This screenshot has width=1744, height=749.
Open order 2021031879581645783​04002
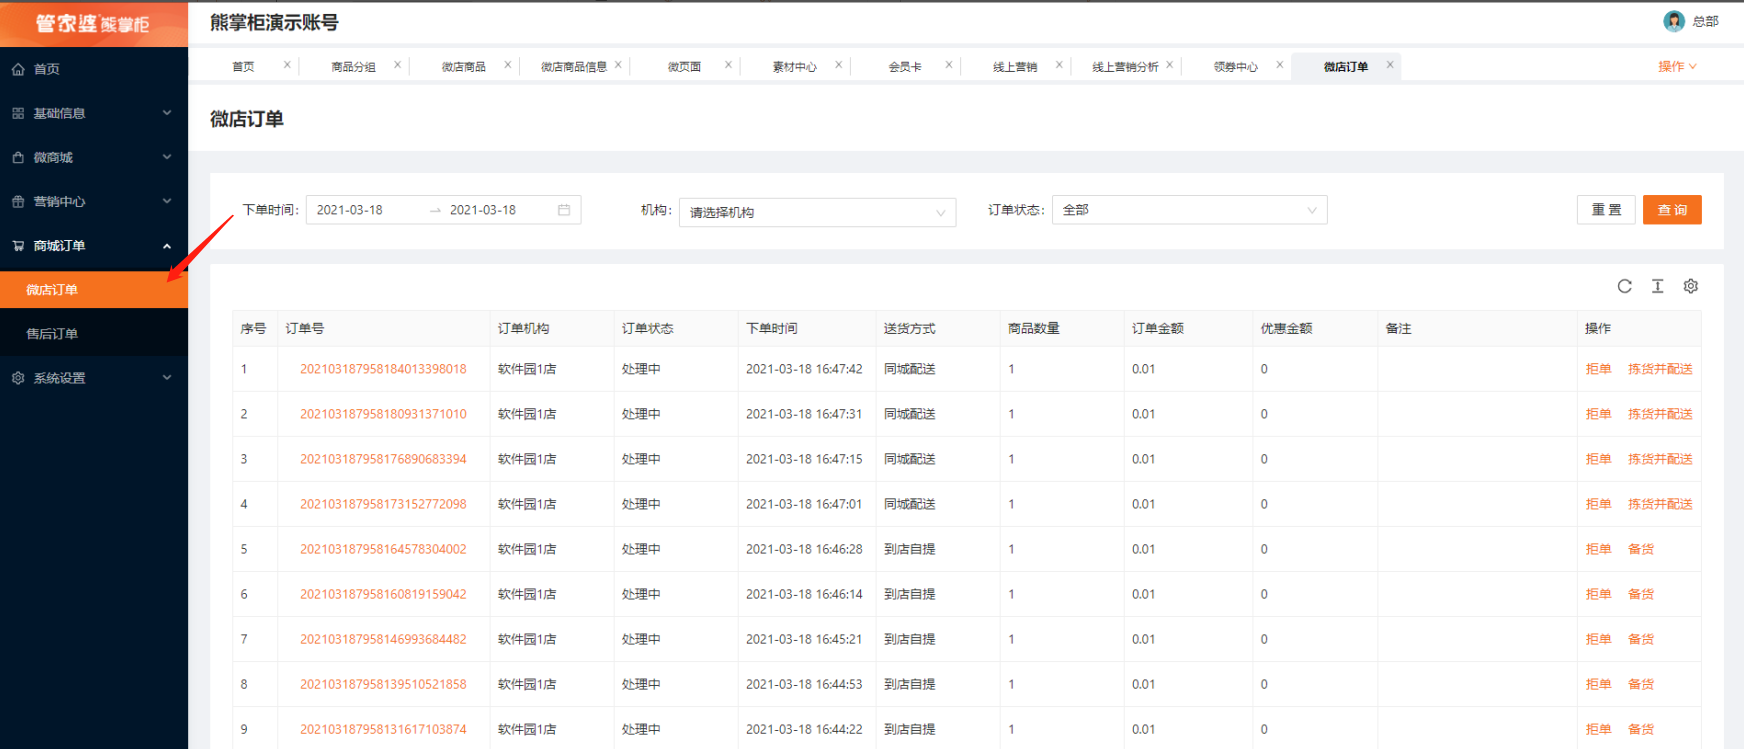pos(383,549)
